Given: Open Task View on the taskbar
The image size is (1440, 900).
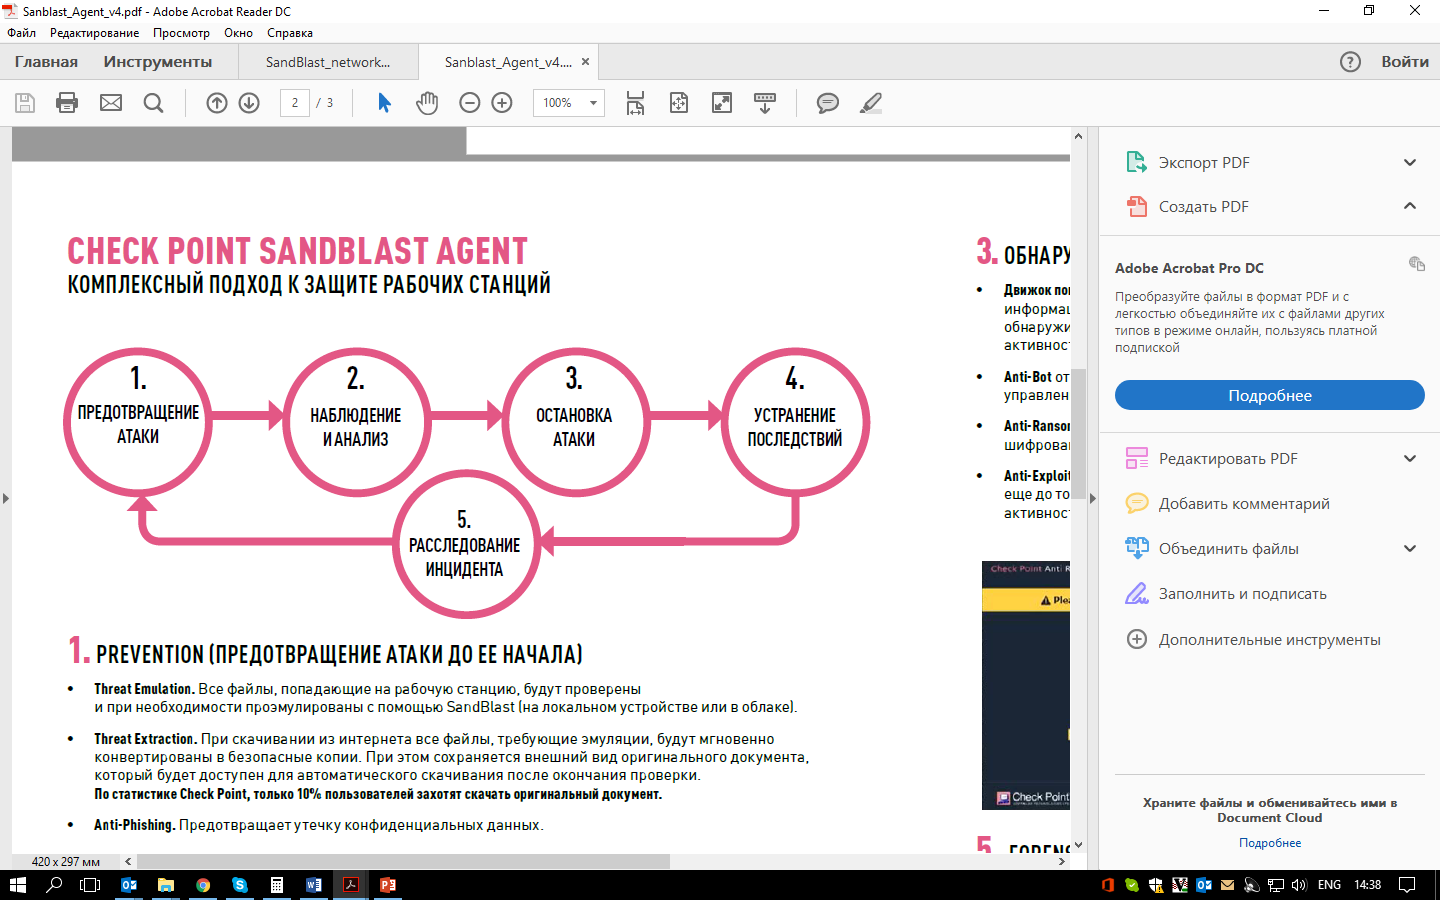Looking at the screenshot, I should pos(90,885).
